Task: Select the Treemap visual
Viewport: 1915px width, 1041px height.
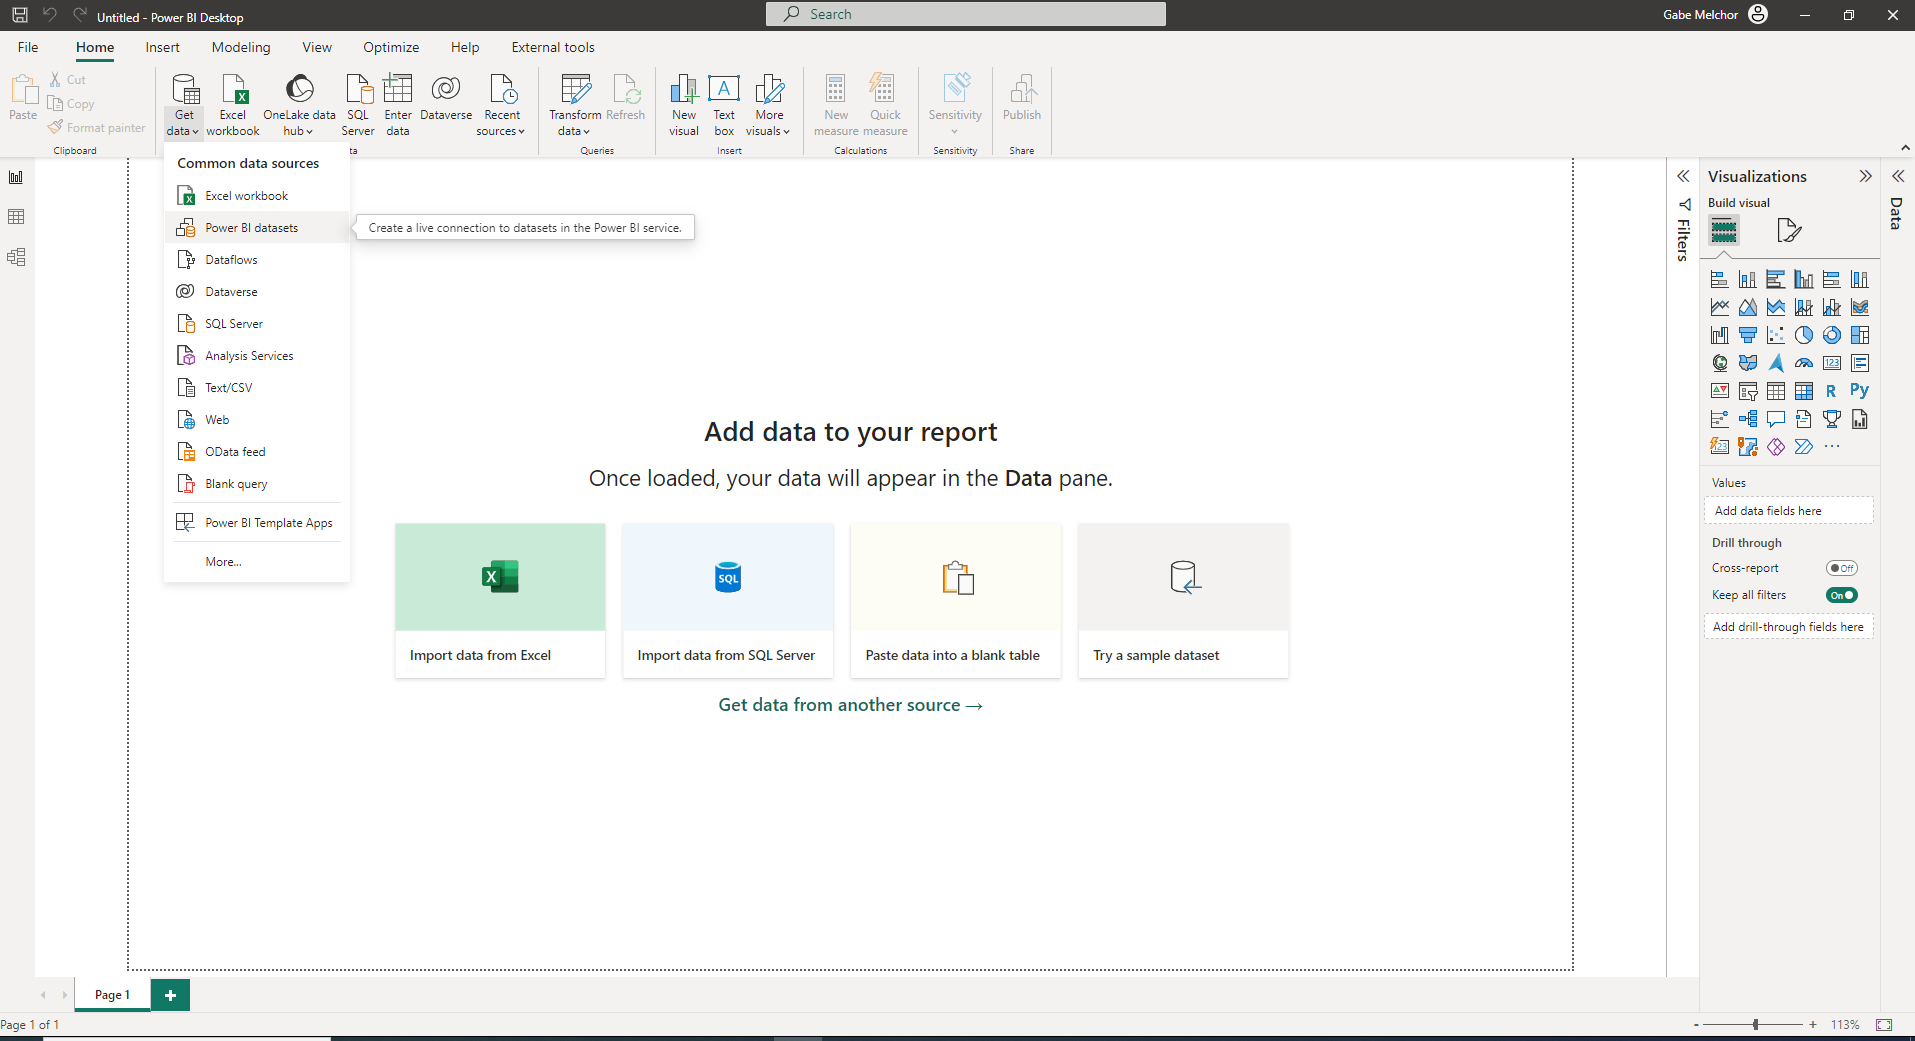Action: [x=1859, y=335]
